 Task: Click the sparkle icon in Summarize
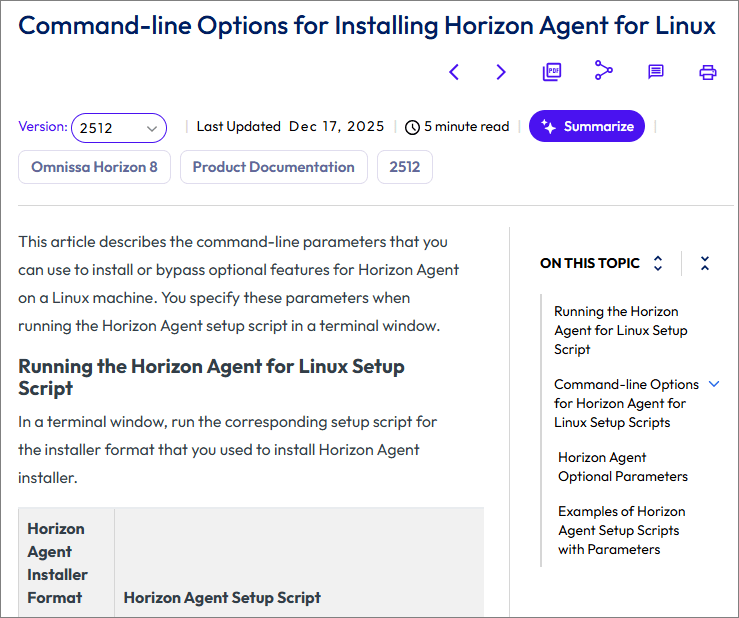pos(548,127)
